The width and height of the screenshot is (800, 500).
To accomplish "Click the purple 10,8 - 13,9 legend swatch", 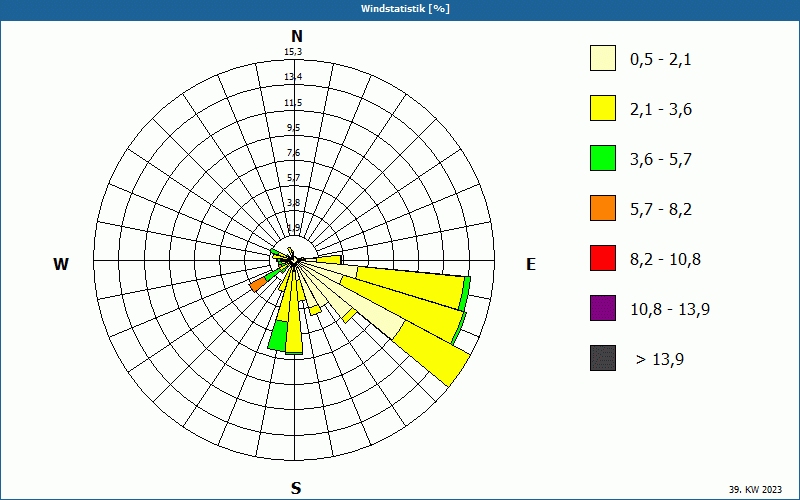I will [603, 308].
